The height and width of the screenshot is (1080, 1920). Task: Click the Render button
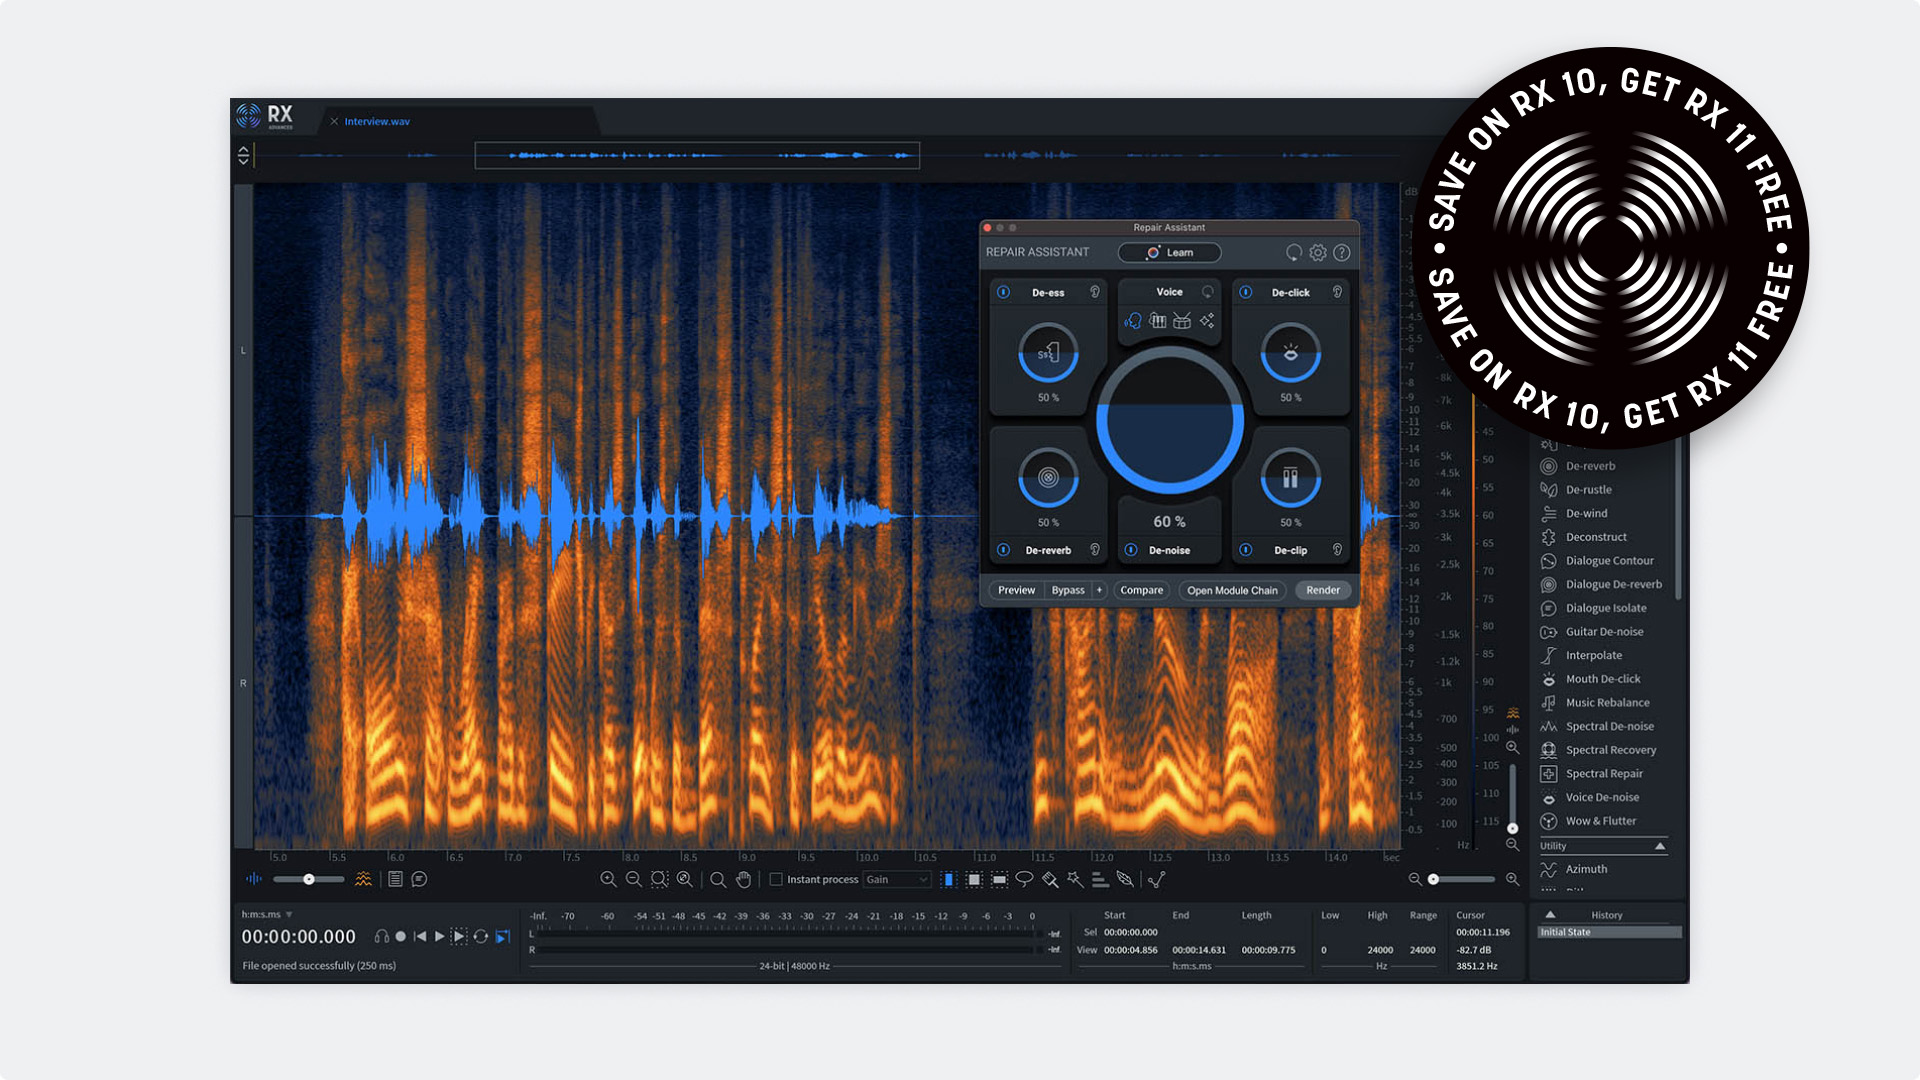coord(1322,590)
